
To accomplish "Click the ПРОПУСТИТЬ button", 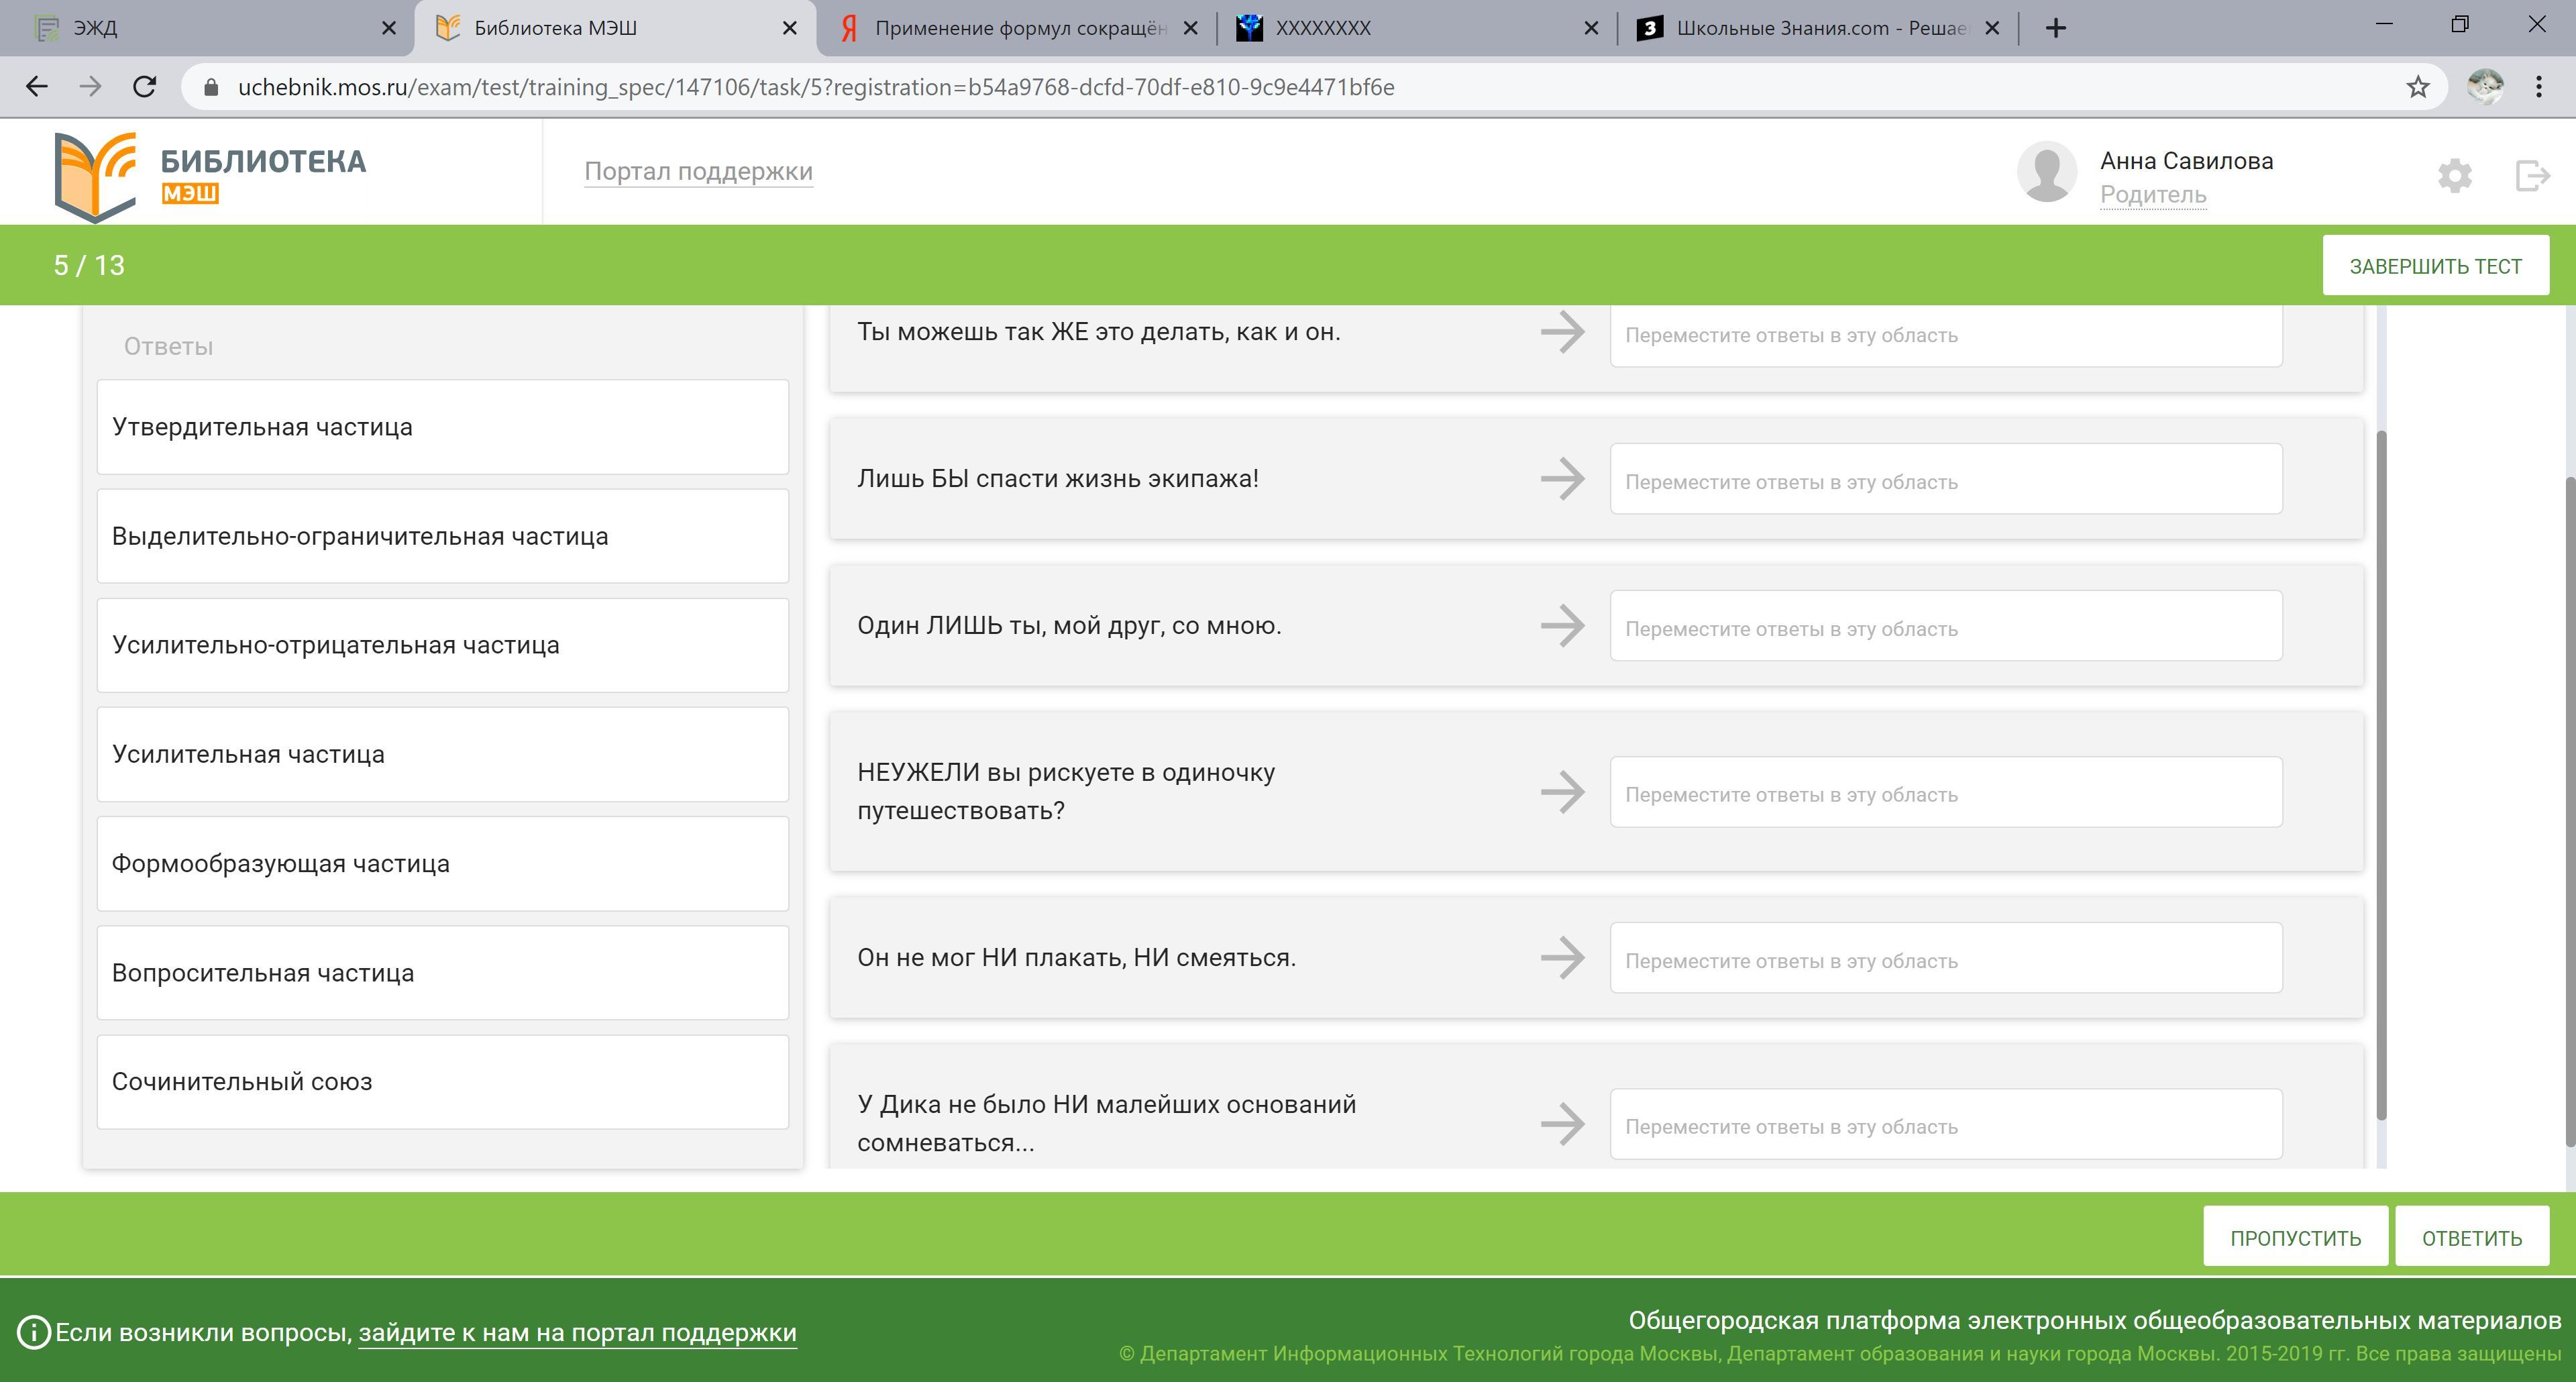I will click(x=2295, y=1238).
